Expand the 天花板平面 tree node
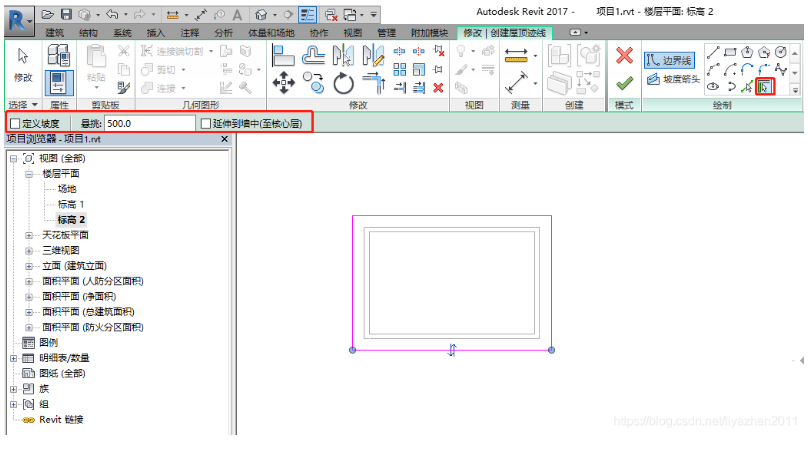808x449 pixels. point(29,236)
